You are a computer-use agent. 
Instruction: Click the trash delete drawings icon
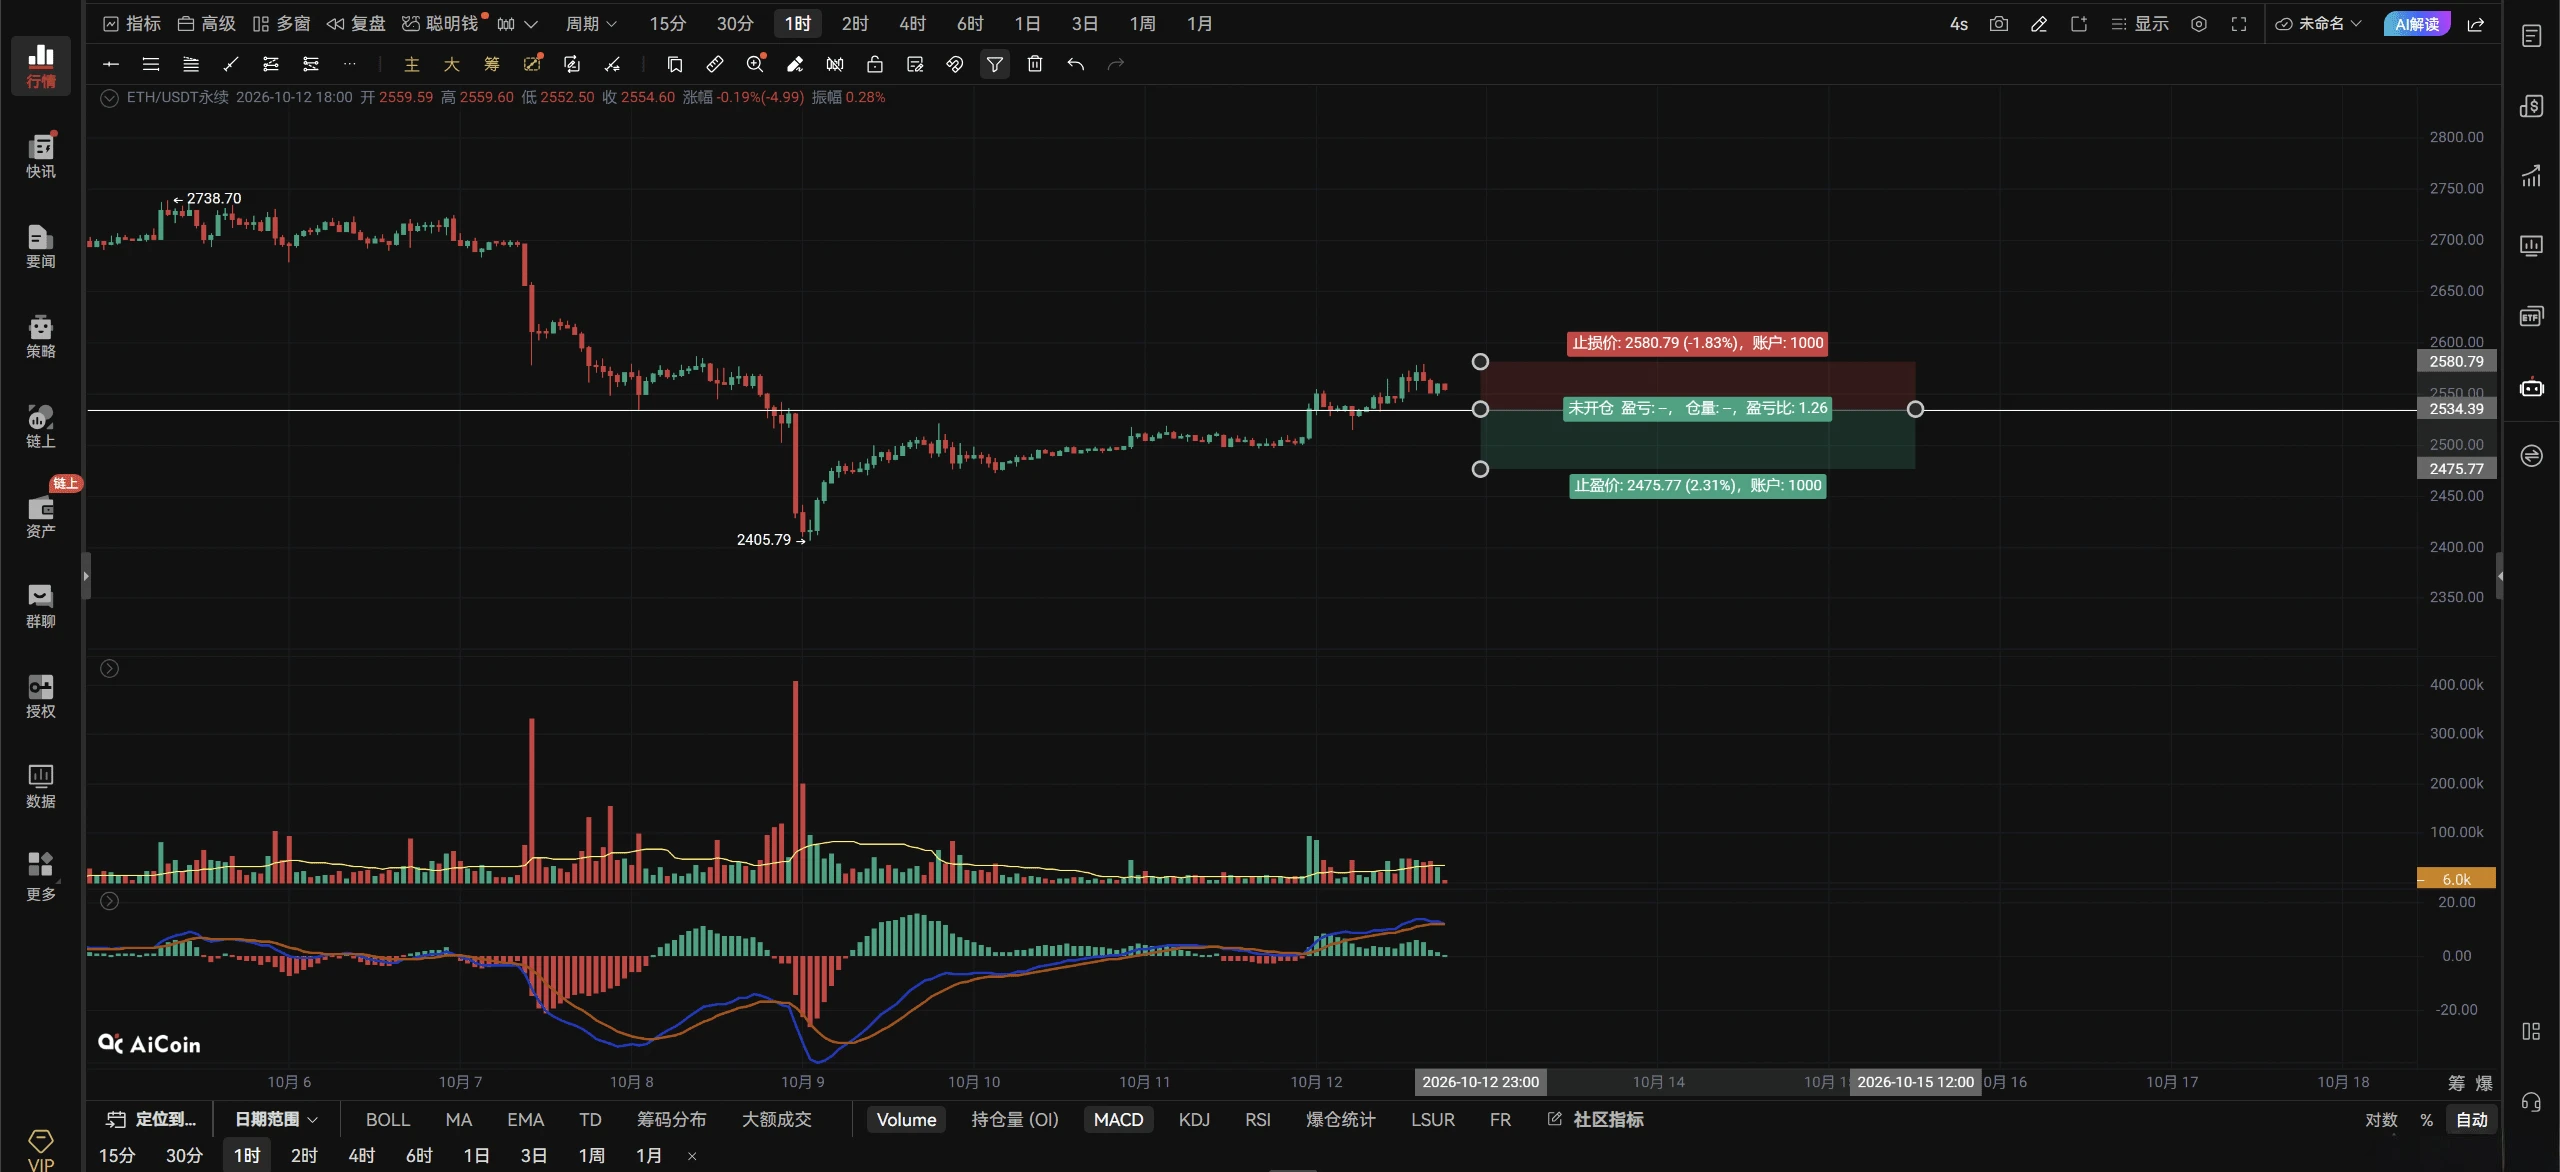point(1035,64)
